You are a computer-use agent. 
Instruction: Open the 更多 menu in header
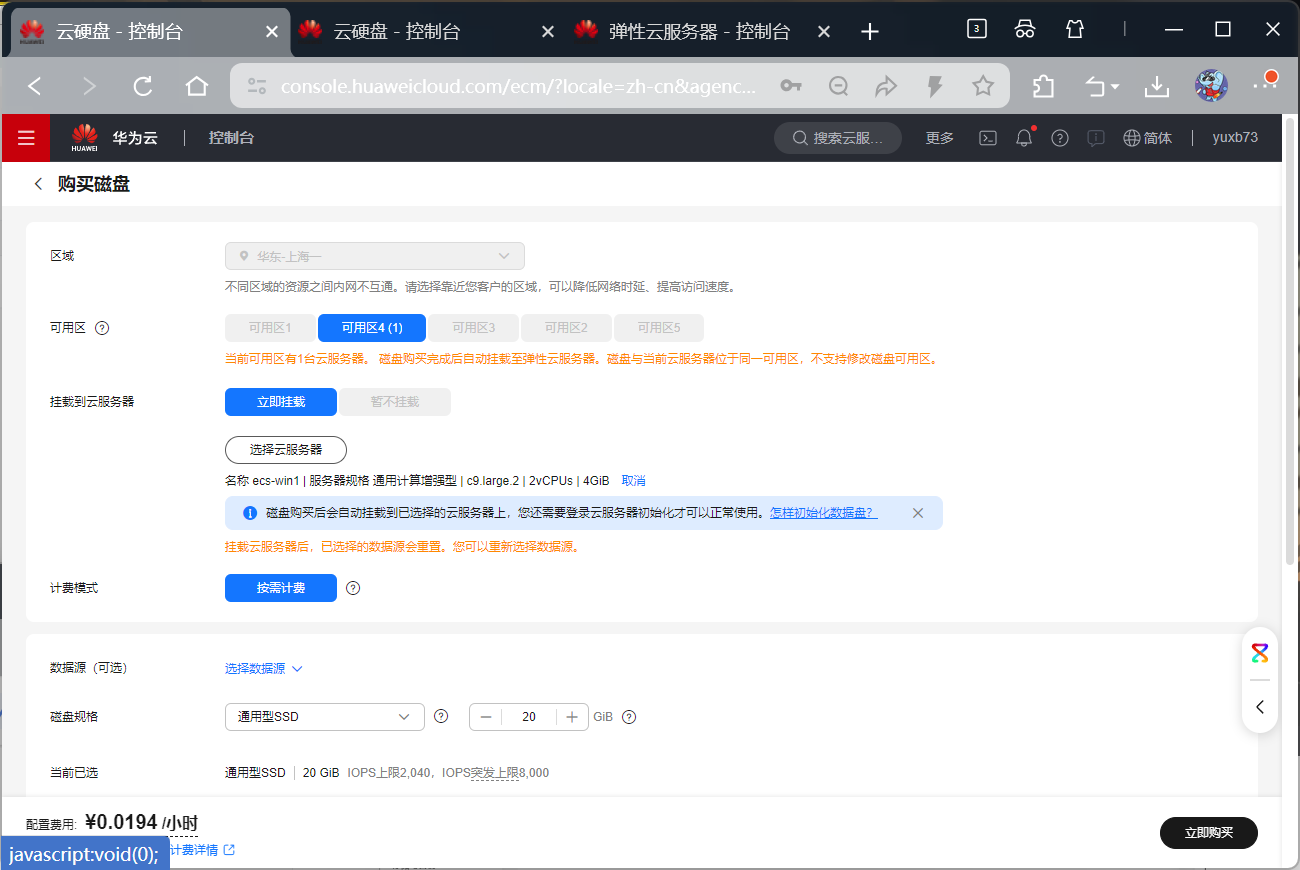pyautogui.click(x=940, y=138)
